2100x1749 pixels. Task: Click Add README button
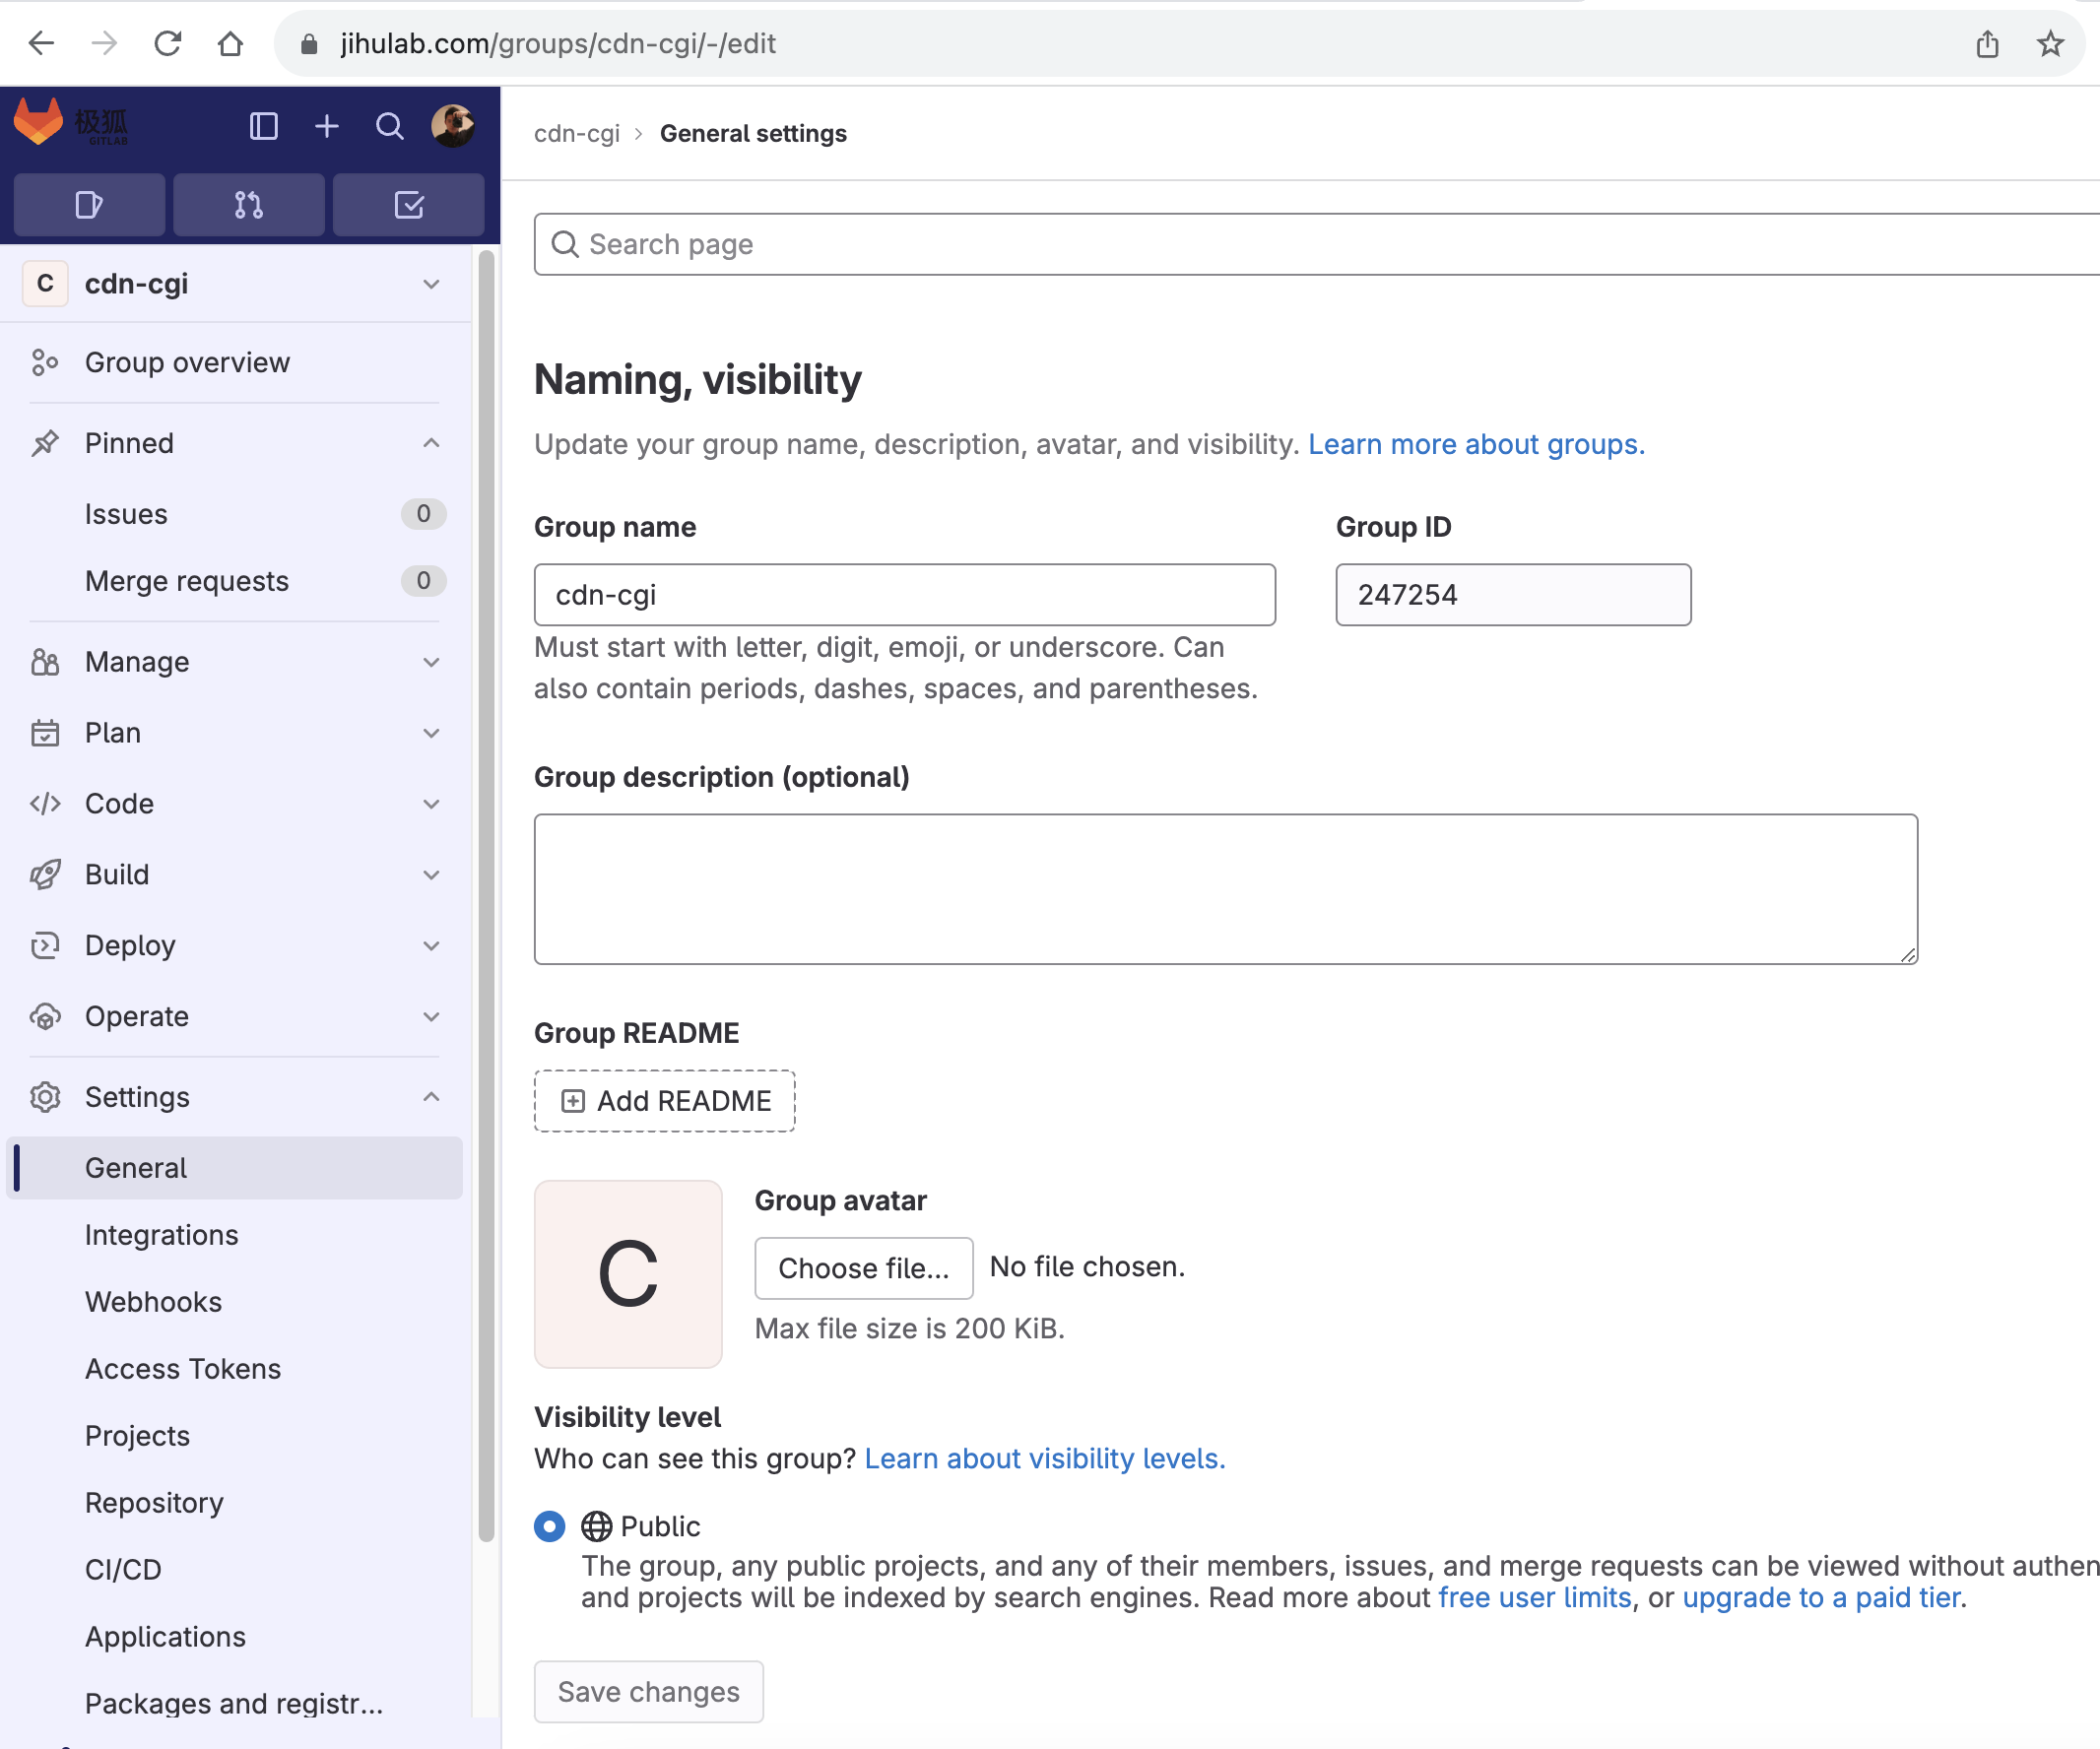[x=665, y=1101]
